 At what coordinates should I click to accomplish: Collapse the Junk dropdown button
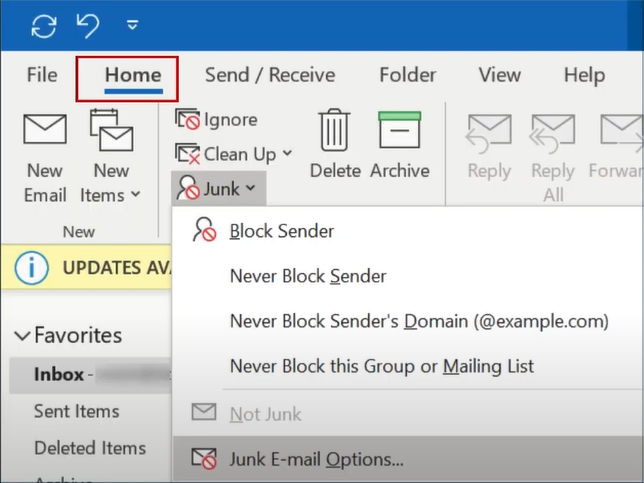(x=218, y=189)
